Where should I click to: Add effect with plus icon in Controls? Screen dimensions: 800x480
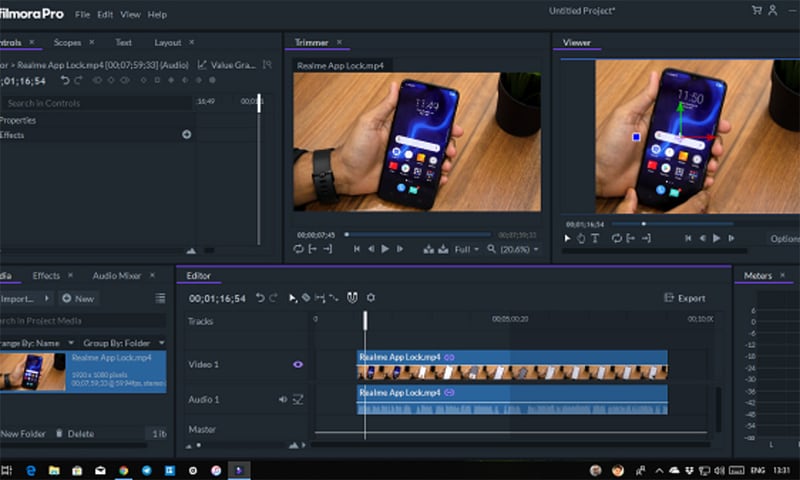(187, 134)
